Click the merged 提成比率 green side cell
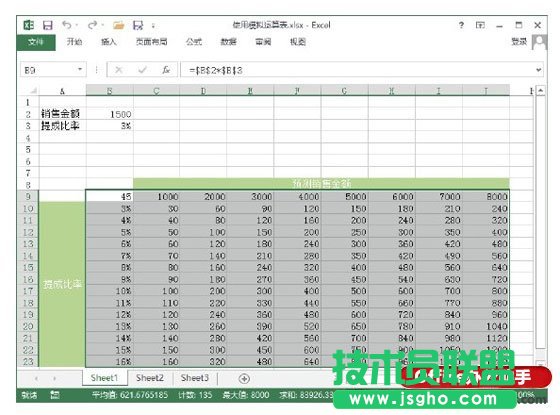The height and width of the screenshot is (415, 560). 62,284
